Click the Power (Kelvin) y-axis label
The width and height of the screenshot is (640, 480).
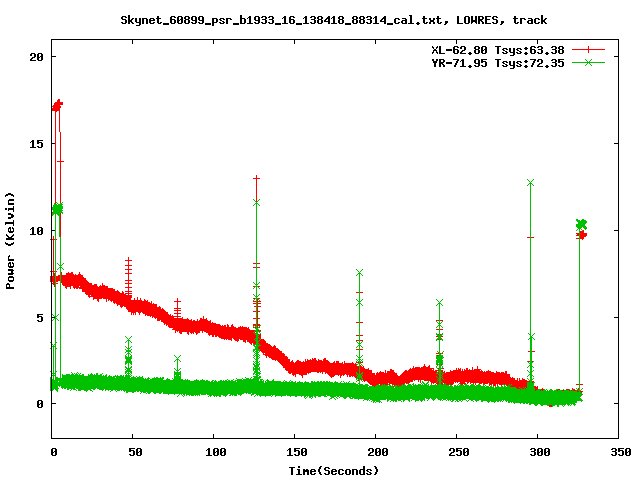pyautogui.click(x=10, y=241)
